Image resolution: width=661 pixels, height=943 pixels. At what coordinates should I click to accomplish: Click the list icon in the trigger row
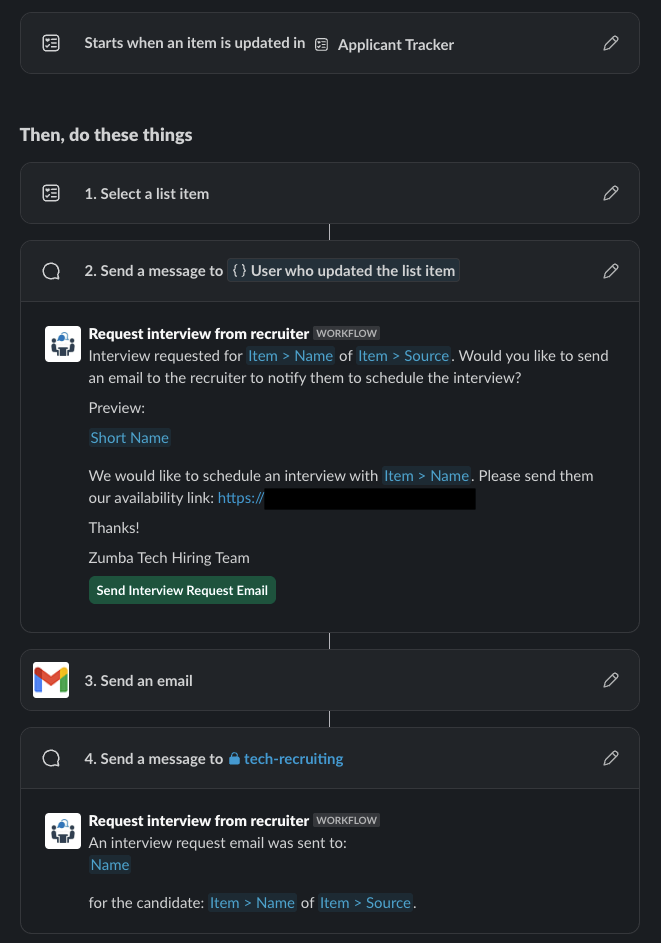[51, 43]
